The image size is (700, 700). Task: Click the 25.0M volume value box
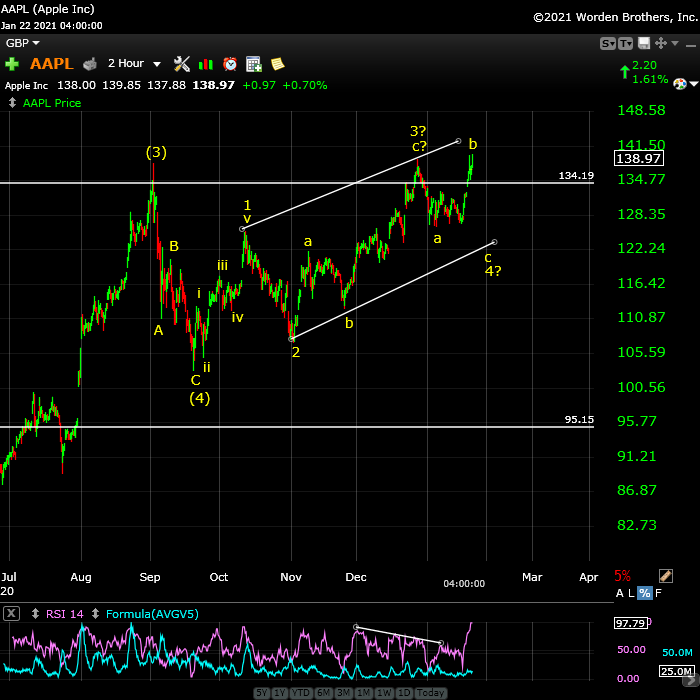(x=676, y=671)
